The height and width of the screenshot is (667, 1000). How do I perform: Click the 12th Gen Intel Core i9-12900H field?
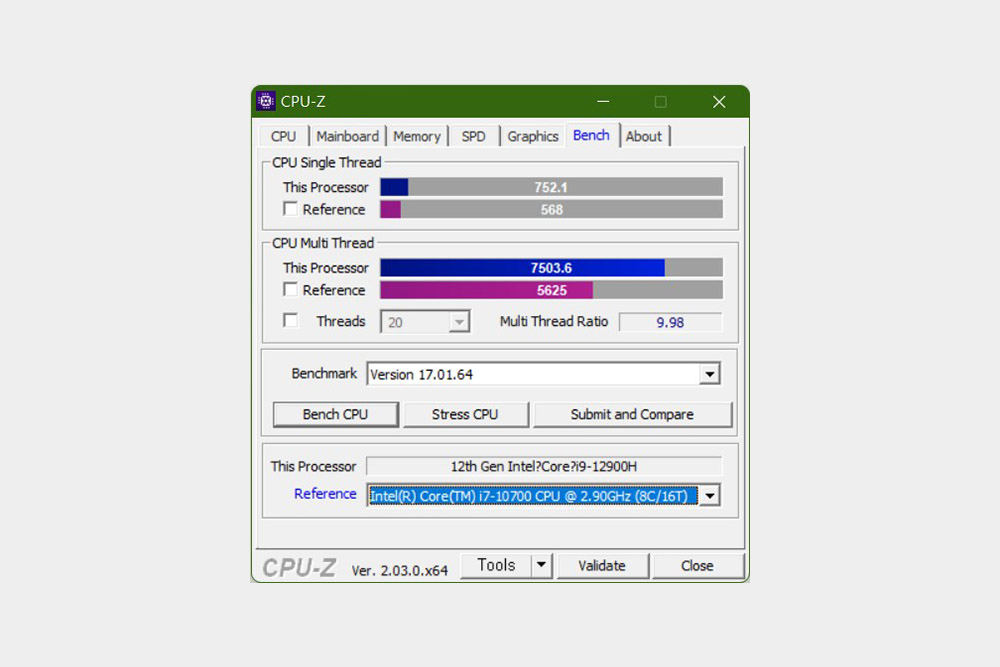coord(544,466)
